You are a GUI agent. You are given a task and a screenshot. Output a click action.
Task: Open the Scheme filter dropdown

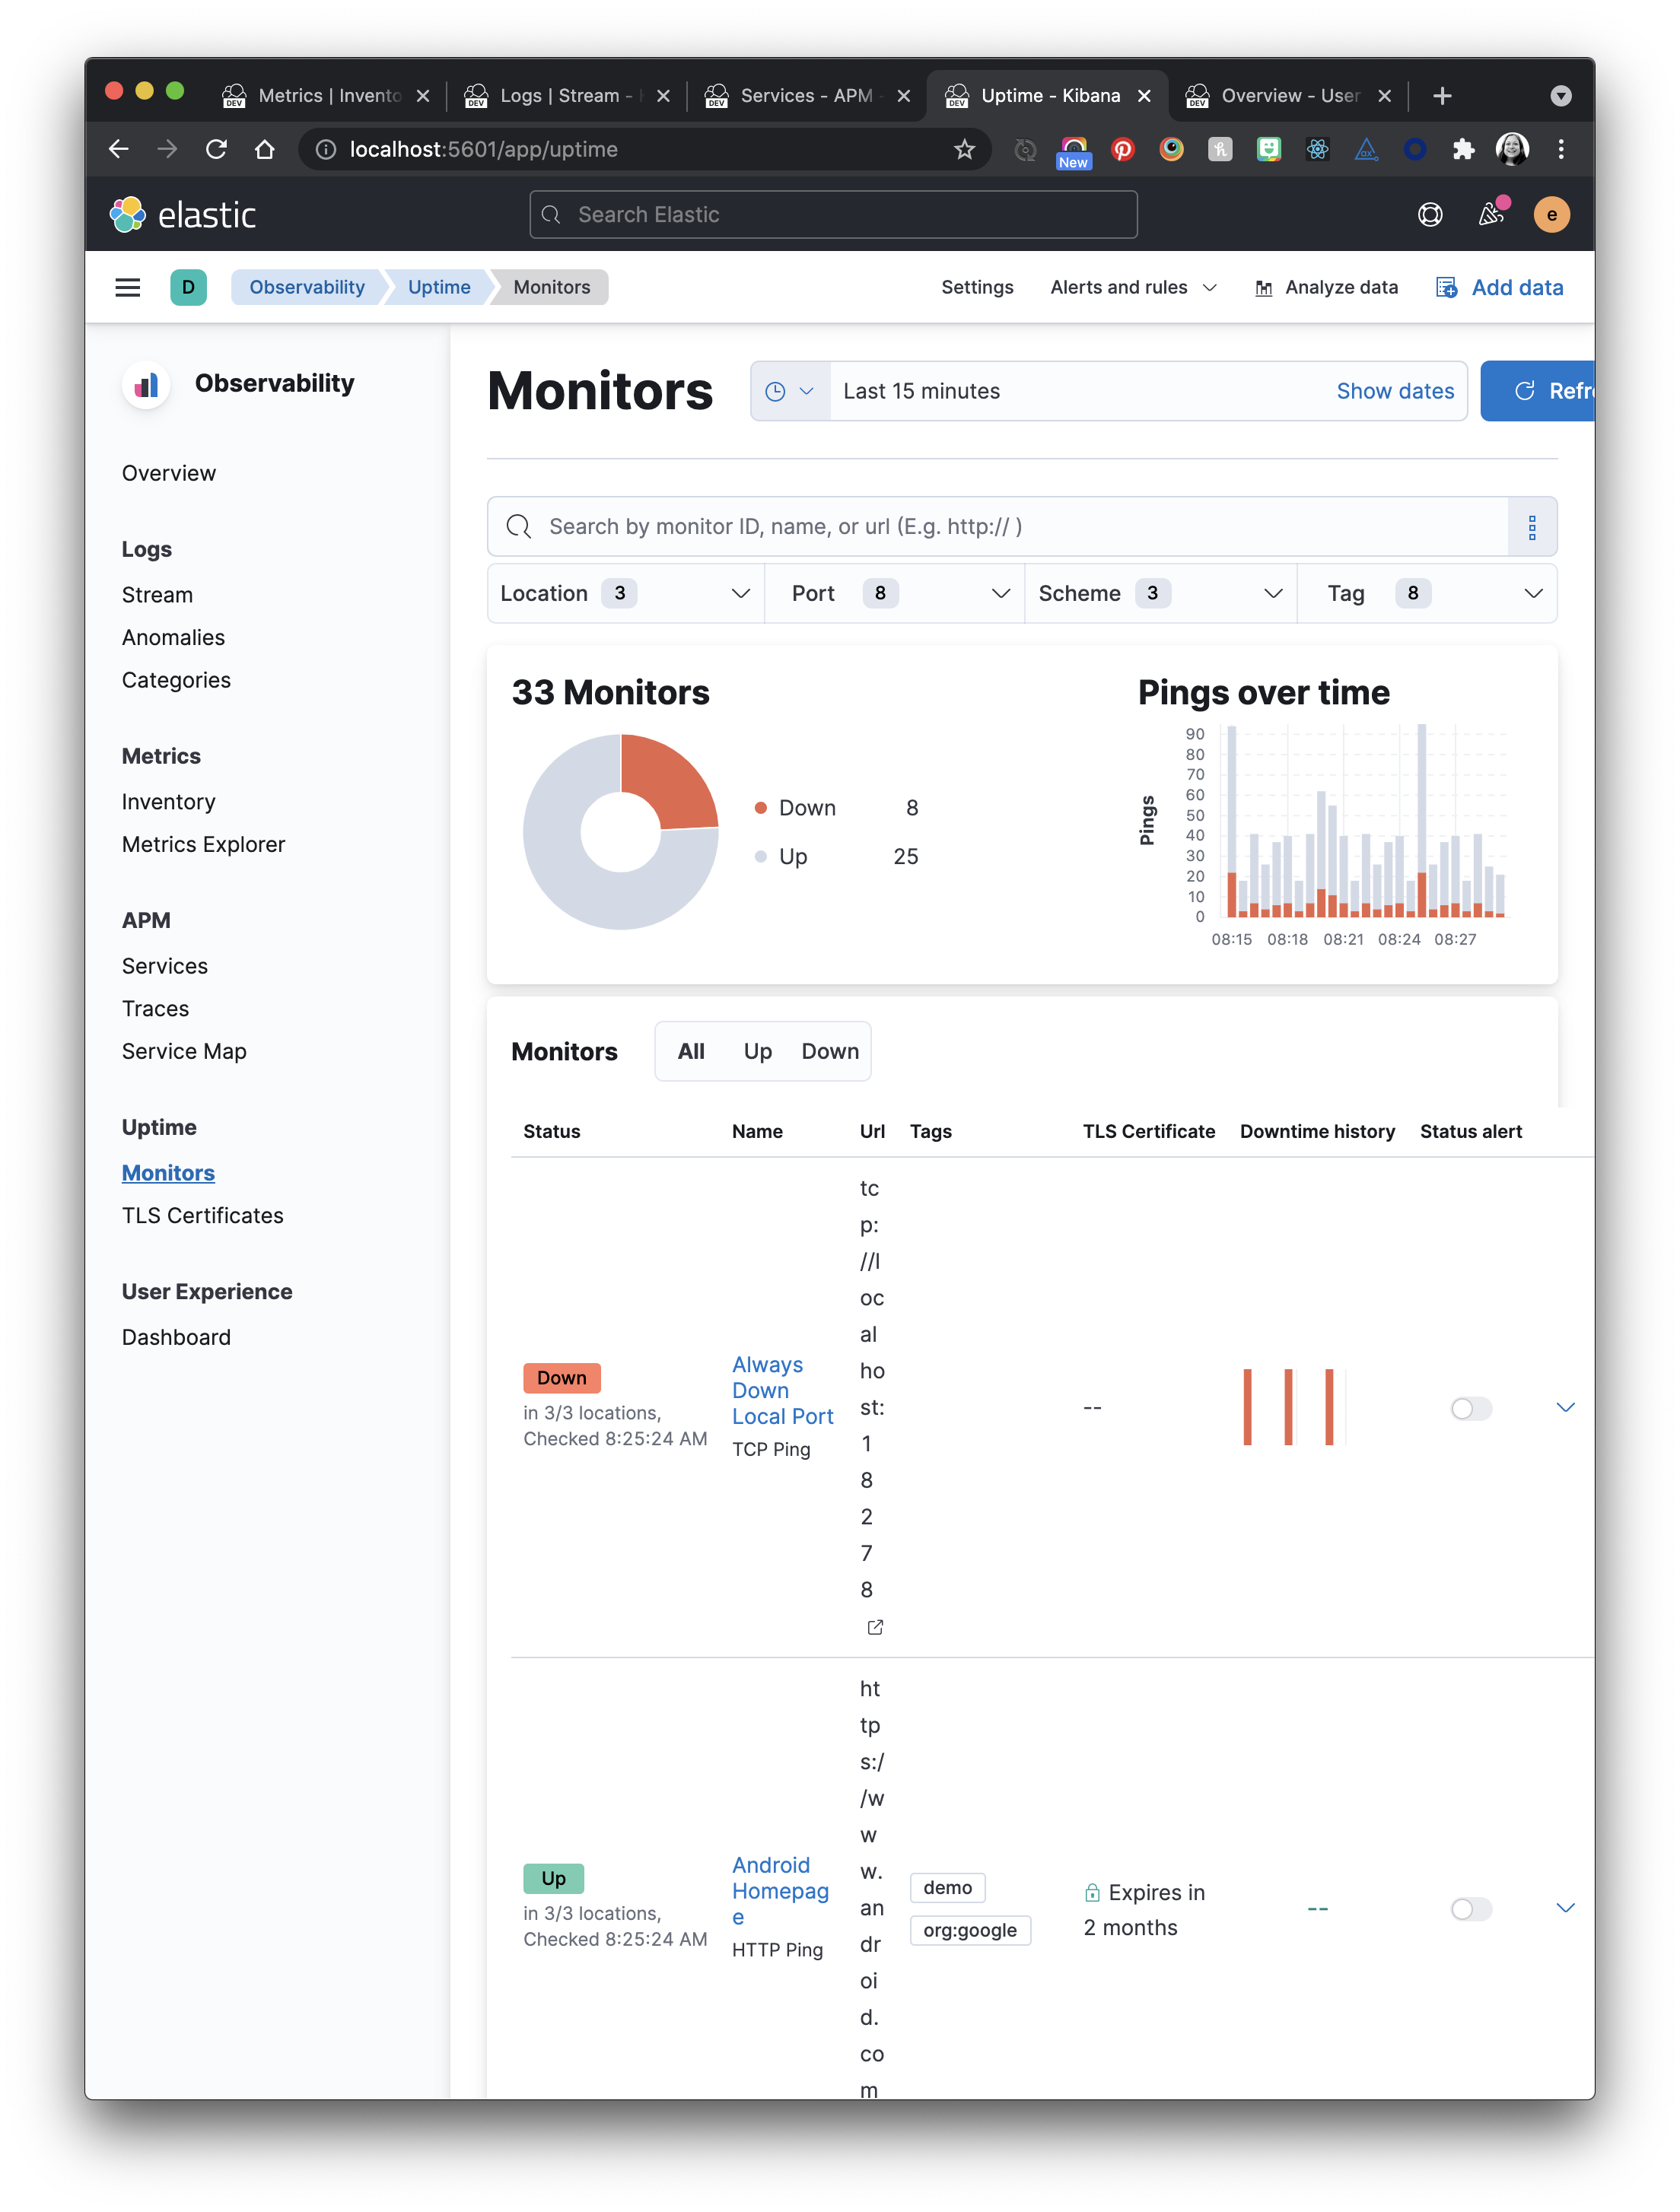click(x=1161, y=593)
